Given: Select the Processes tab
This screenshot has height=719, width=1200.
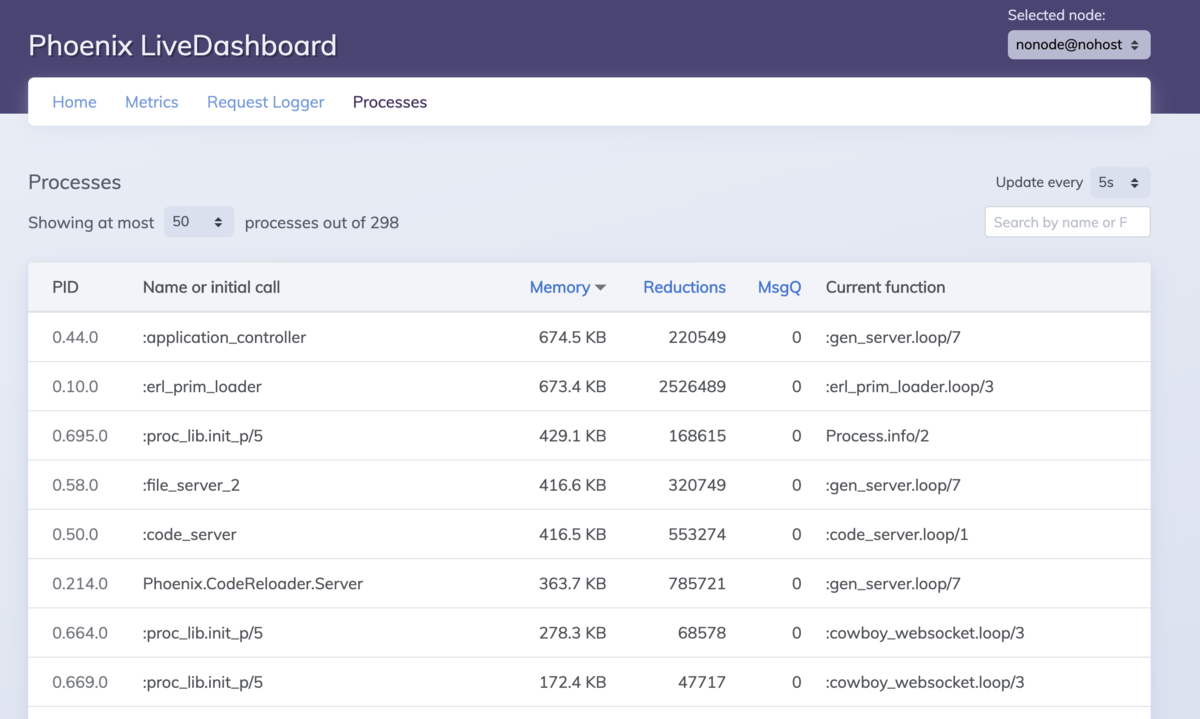Looking at the screenshot, I should [390, 102].
